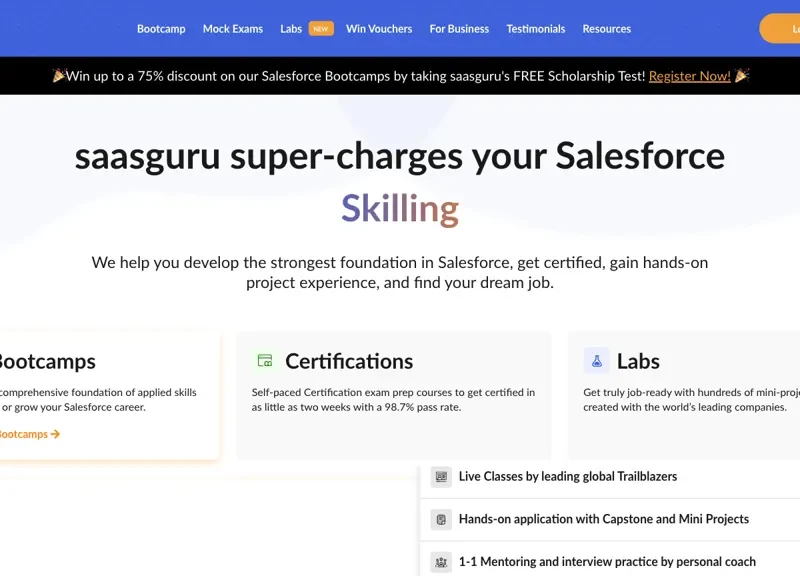Select the Certifications card heading
Image resolution: width=800 pixels, height=576 pixels.
coord(349,361)
